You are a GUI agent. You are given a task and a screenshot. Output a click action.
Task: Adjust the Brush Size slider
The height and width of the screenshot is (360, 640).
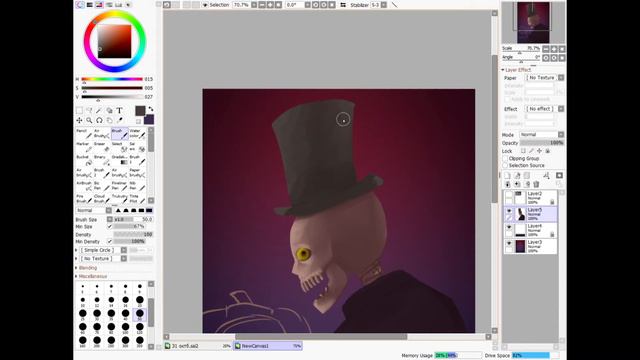point(133,219)
